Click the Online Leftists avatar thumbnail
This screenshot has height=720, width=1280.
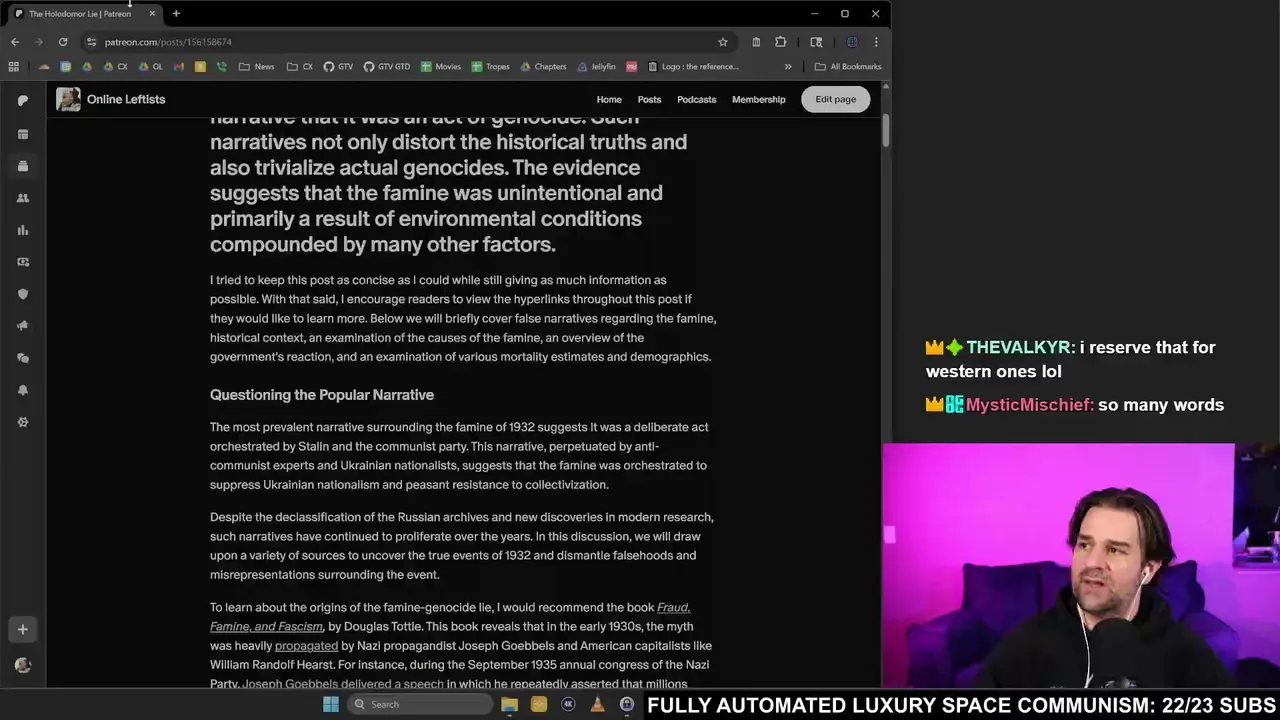point(68,99)
